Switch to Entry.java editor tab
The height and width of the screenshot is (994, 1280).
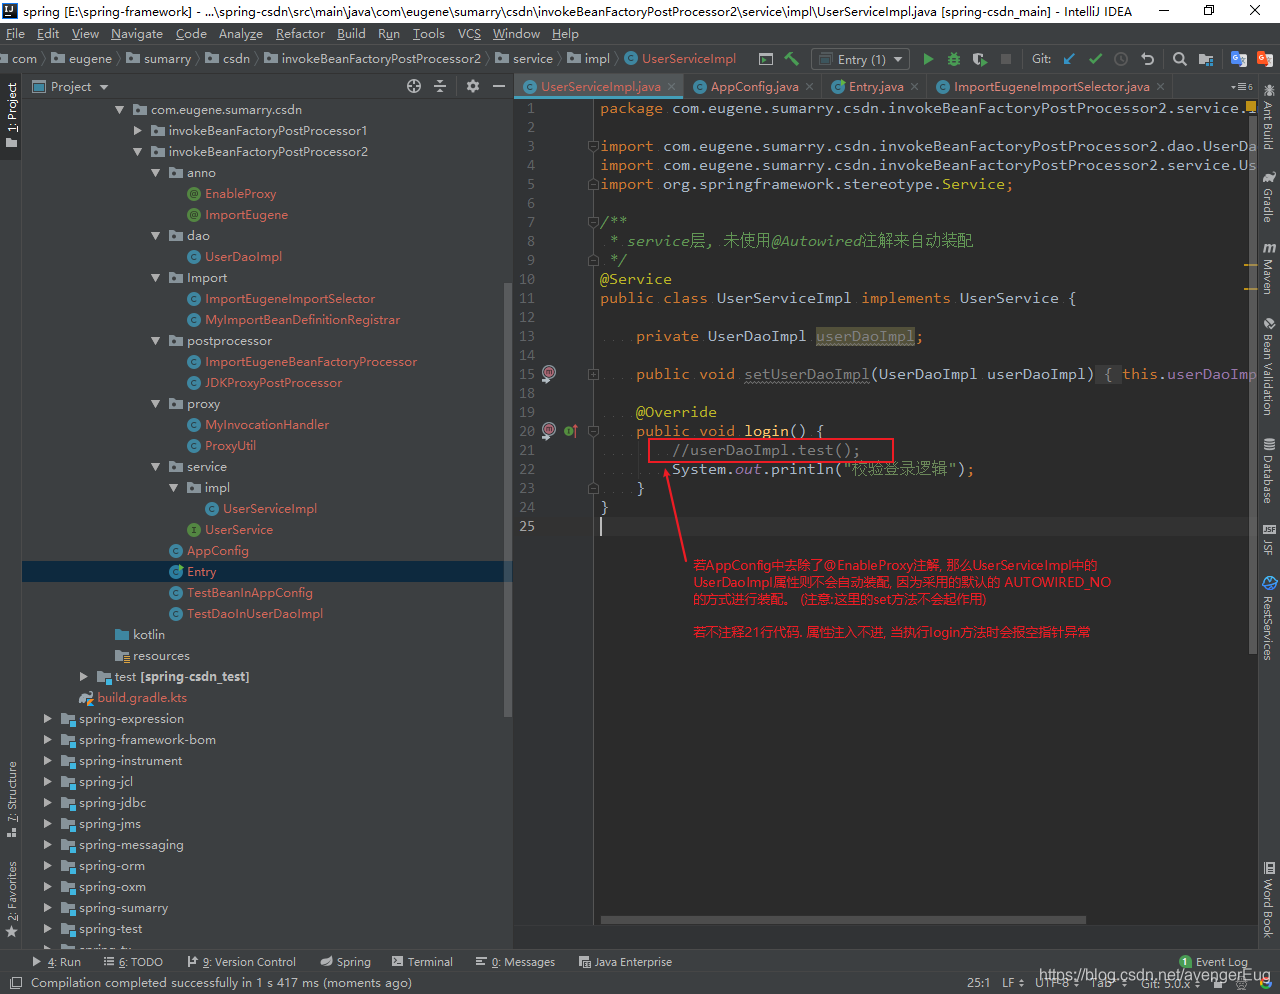(876, 87)
